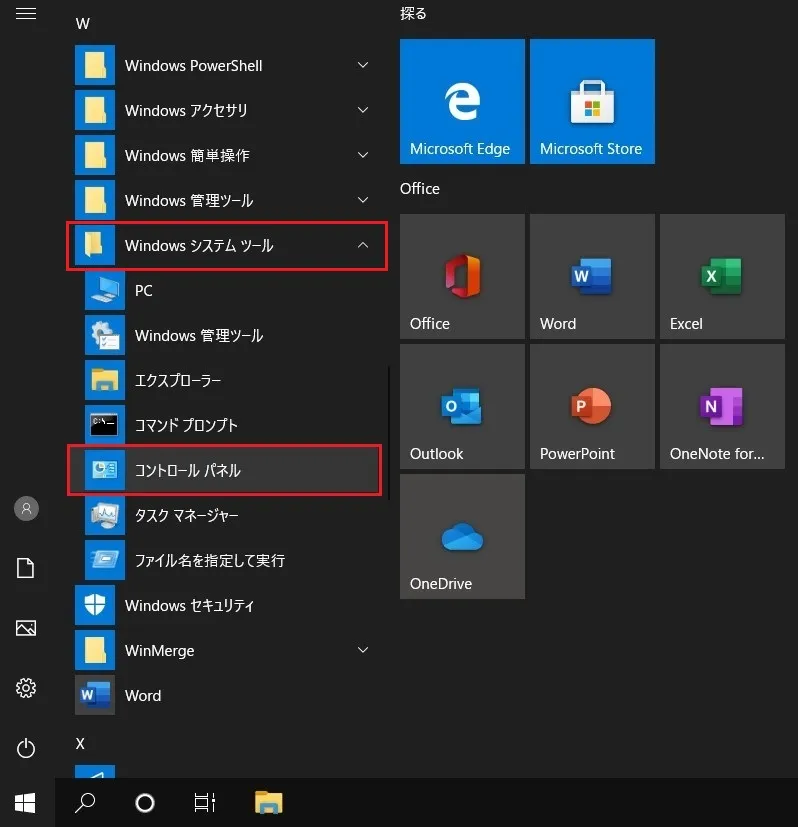Expand the Windows PowerShell folder chevron

(x=363, y=65)
